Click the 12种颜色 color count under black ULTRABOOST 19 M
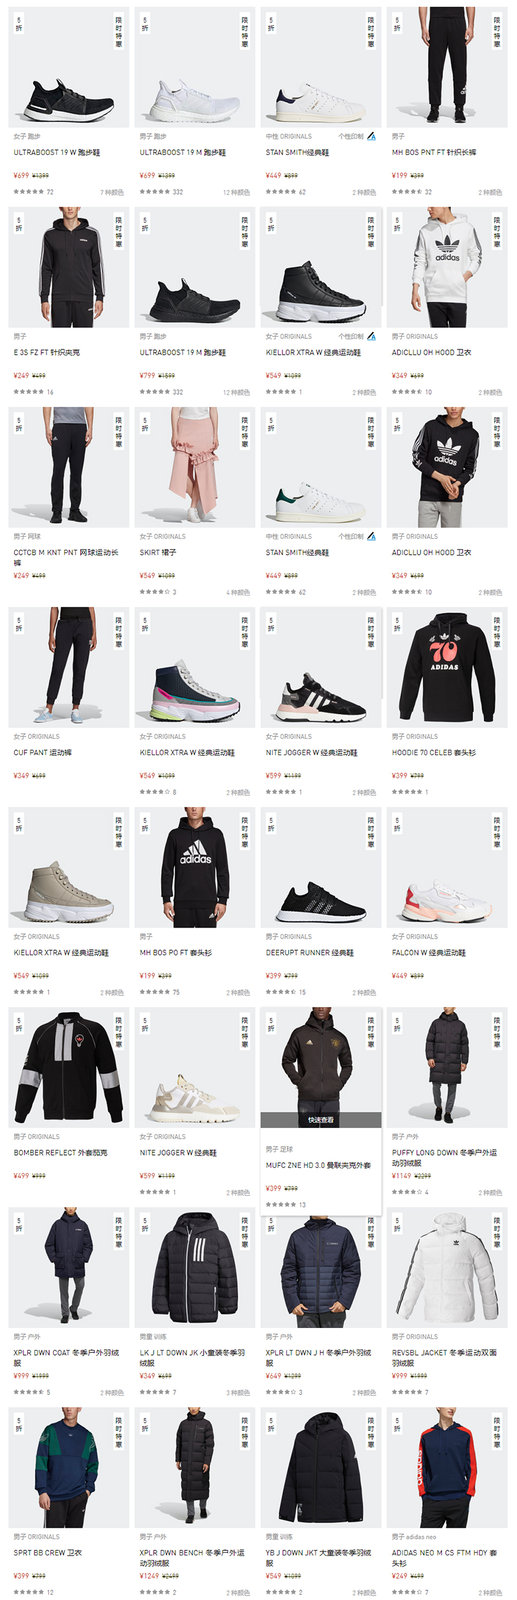Viewport: 517px width, 1600px height. (x=237, y=392)
